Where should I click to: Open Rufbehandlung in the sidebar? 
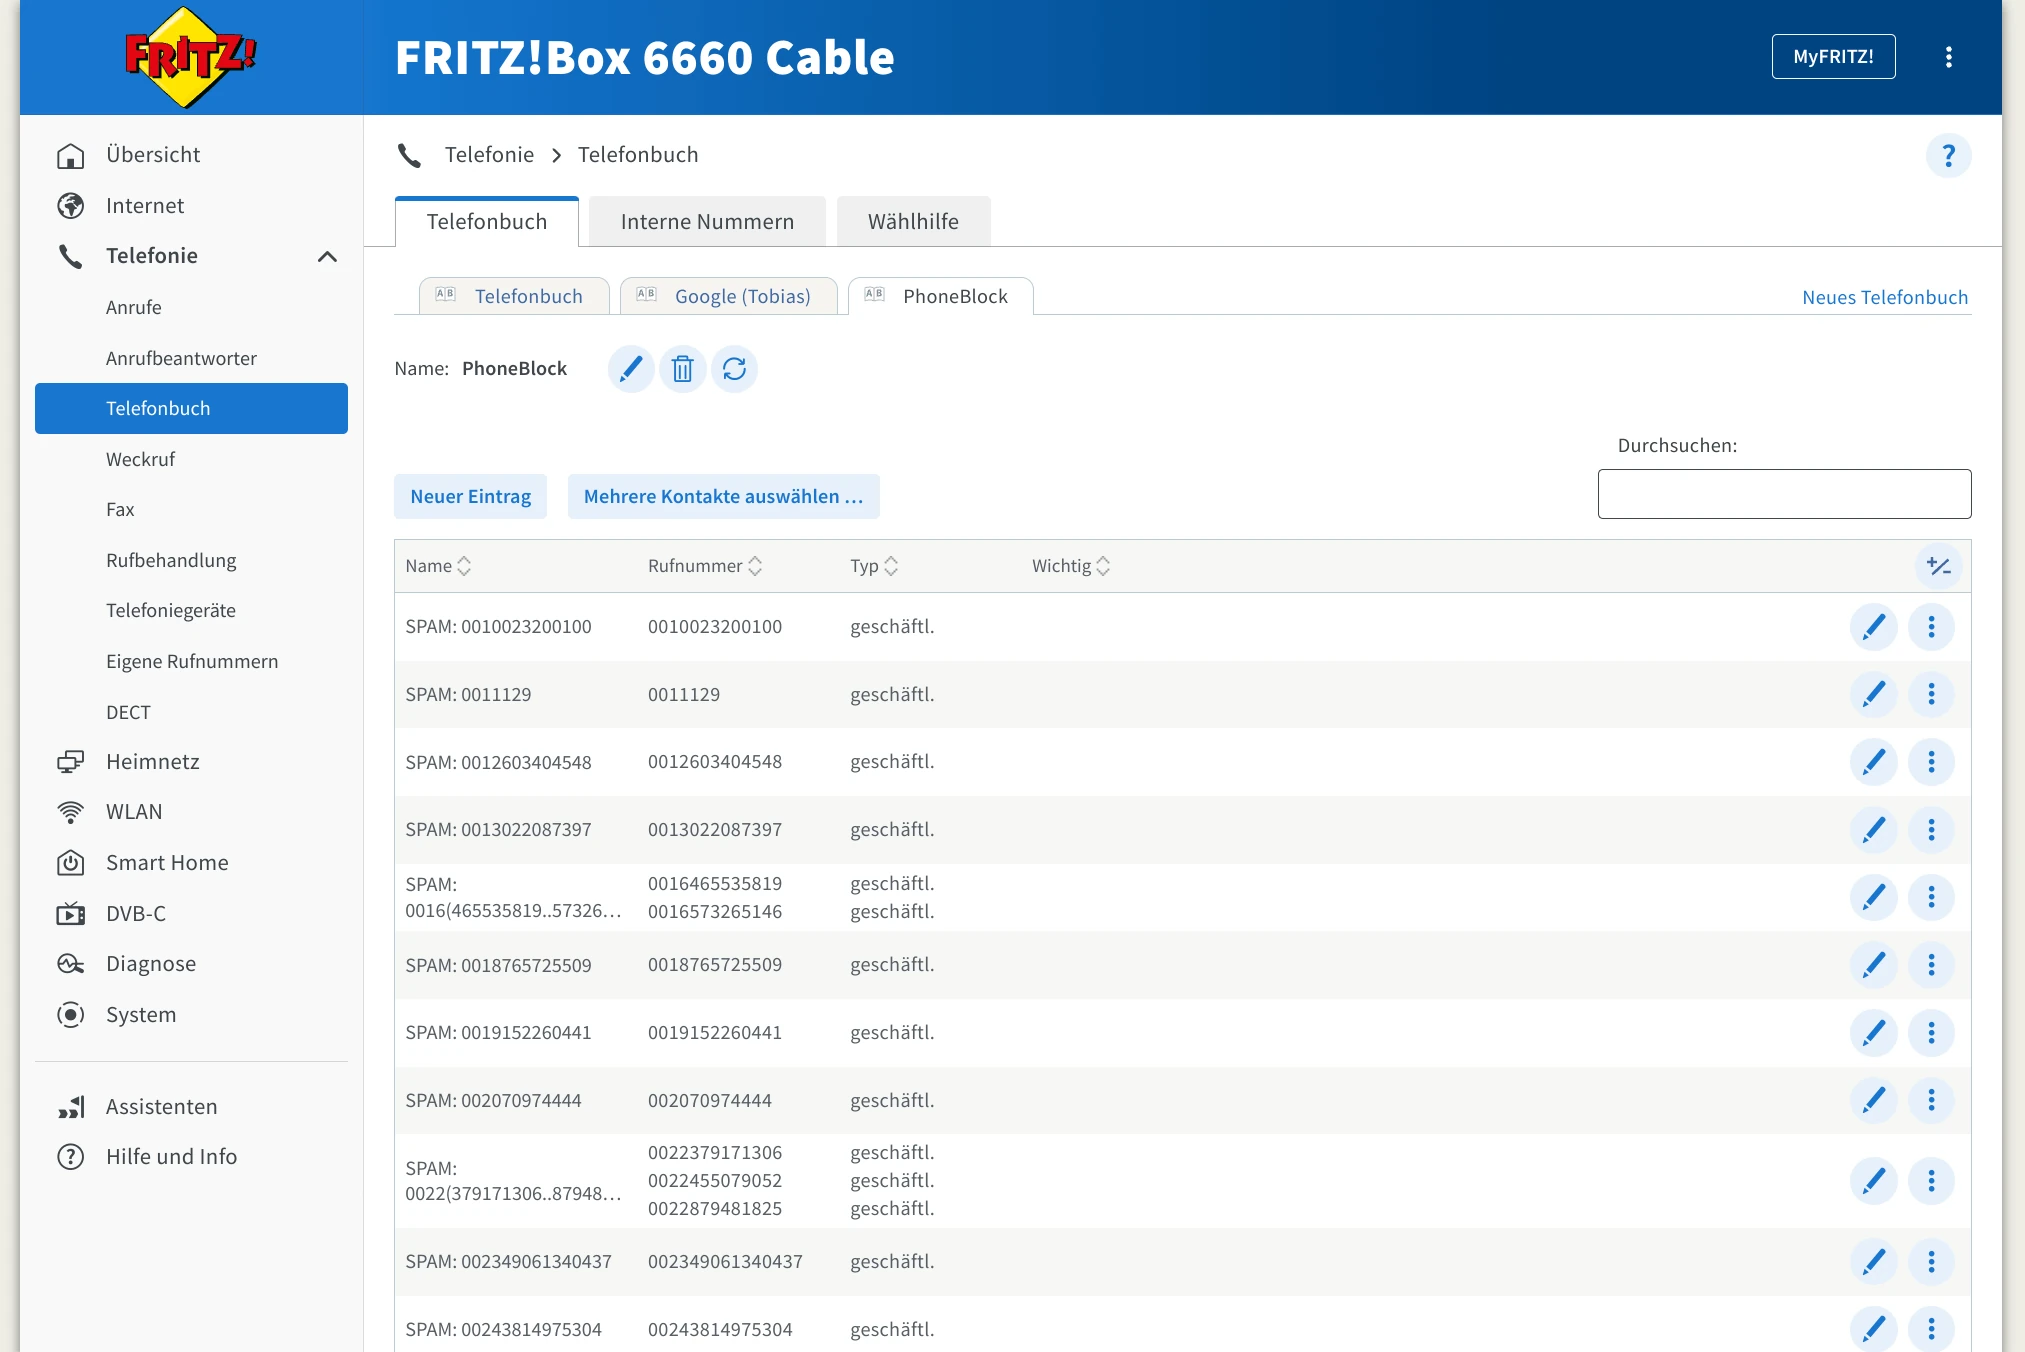coord(171,560)
